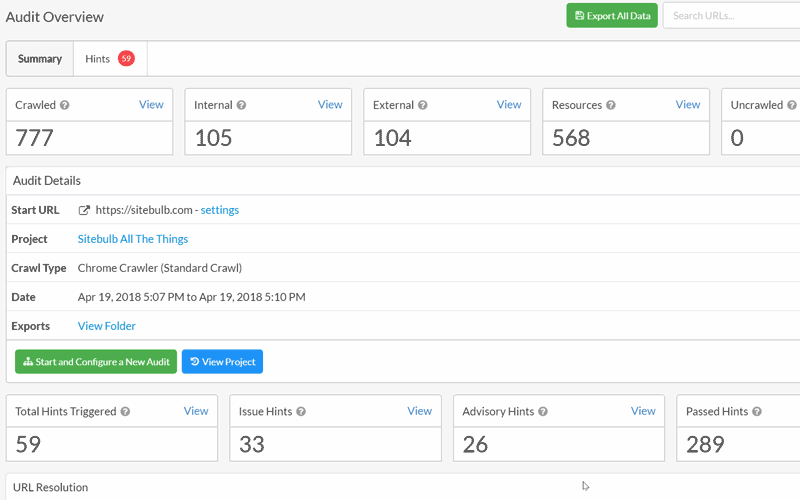This screenshot has width=800, height=500.
Task: Focus the Search URLs input field
Action: click(732, 16)
